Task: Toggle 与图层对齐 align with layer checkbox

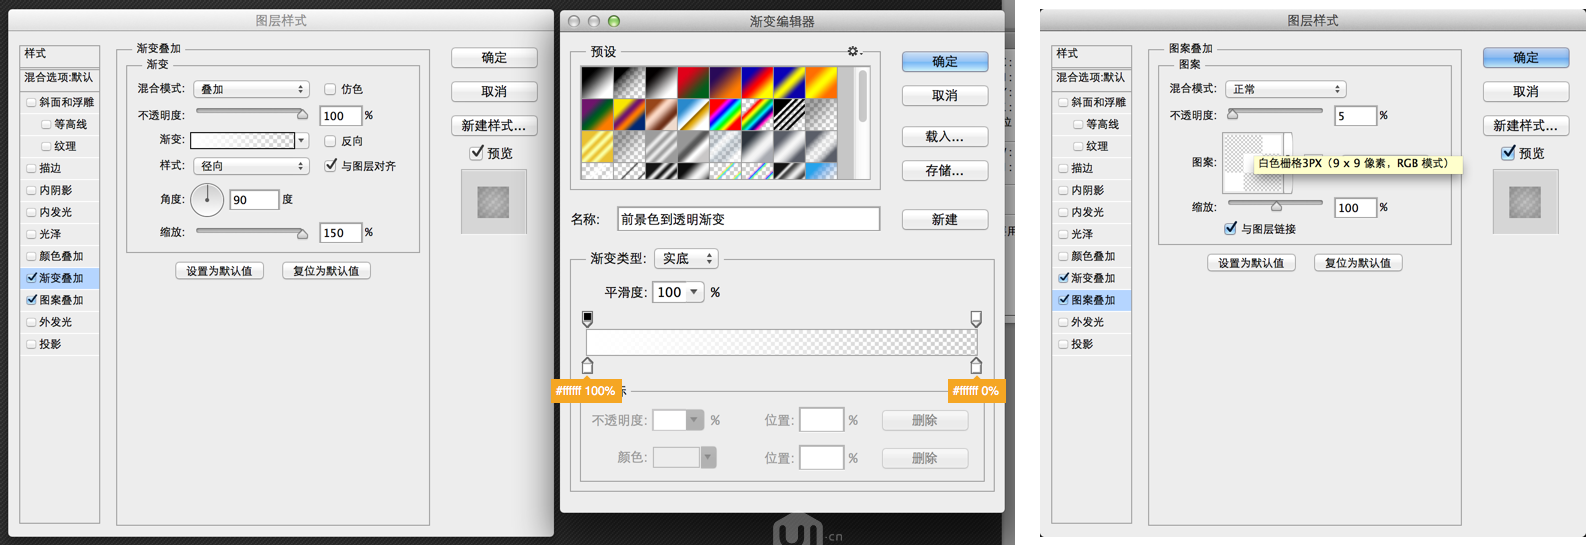Action: click(331, 165)
